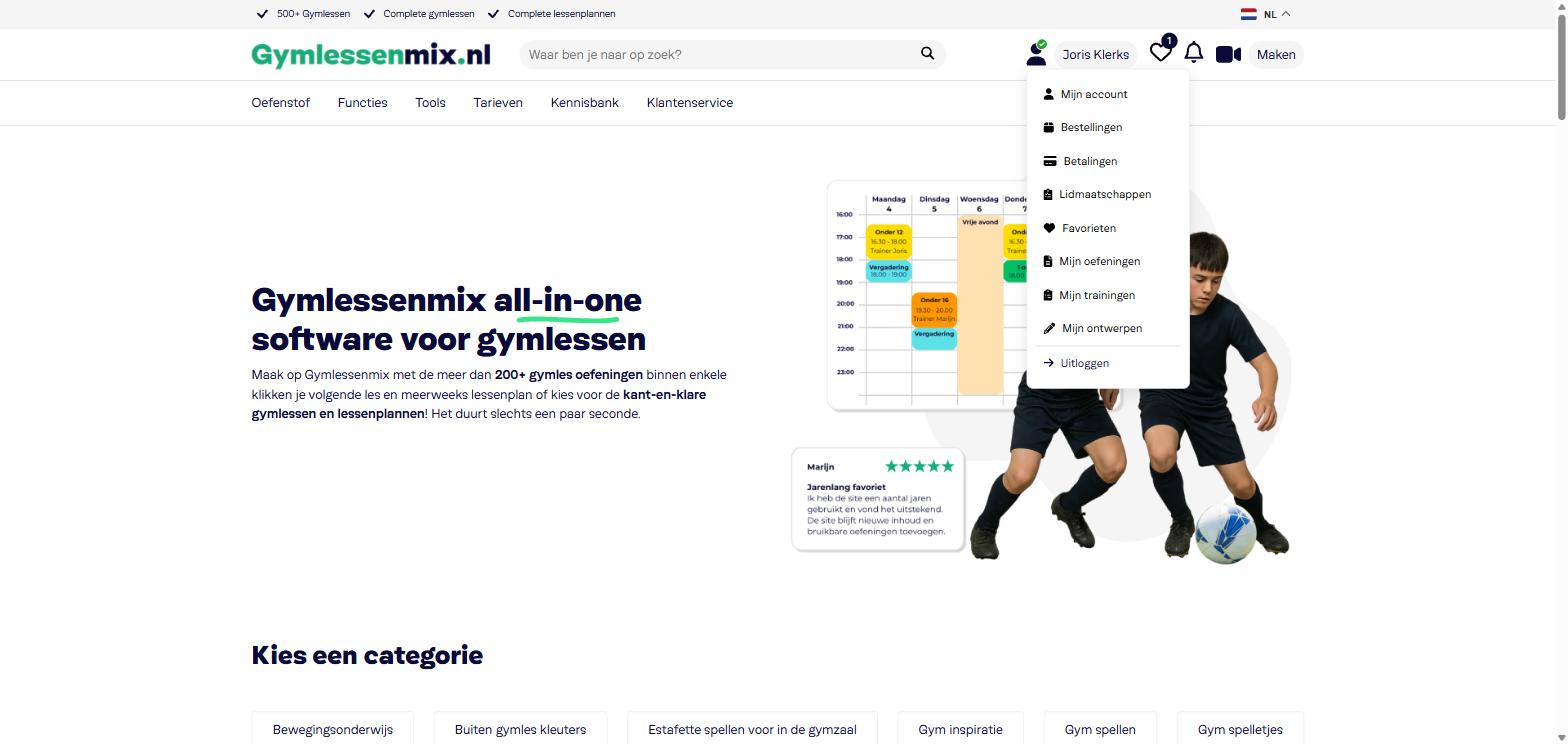Screen dimensions: 1568x744
Task: Open favorites via the heart icon
Action: (1160, 53)
